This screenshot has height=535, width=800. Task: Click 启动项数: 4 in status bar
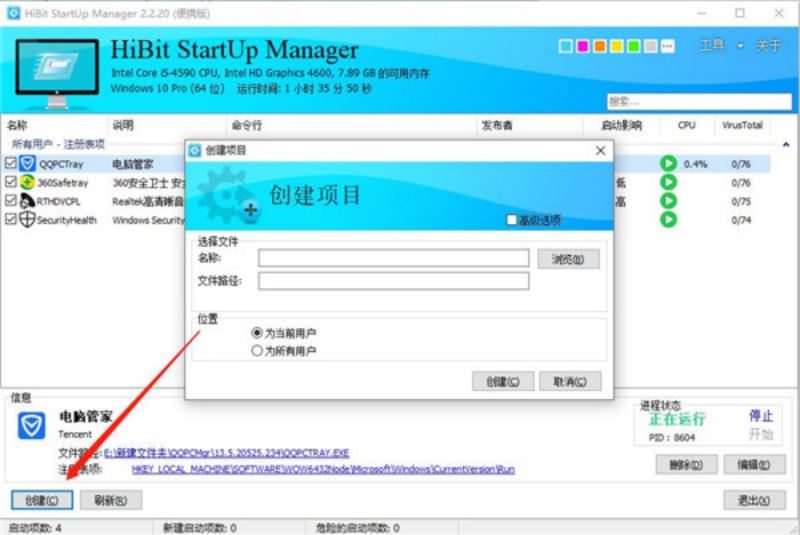click(x=35, y=528)
